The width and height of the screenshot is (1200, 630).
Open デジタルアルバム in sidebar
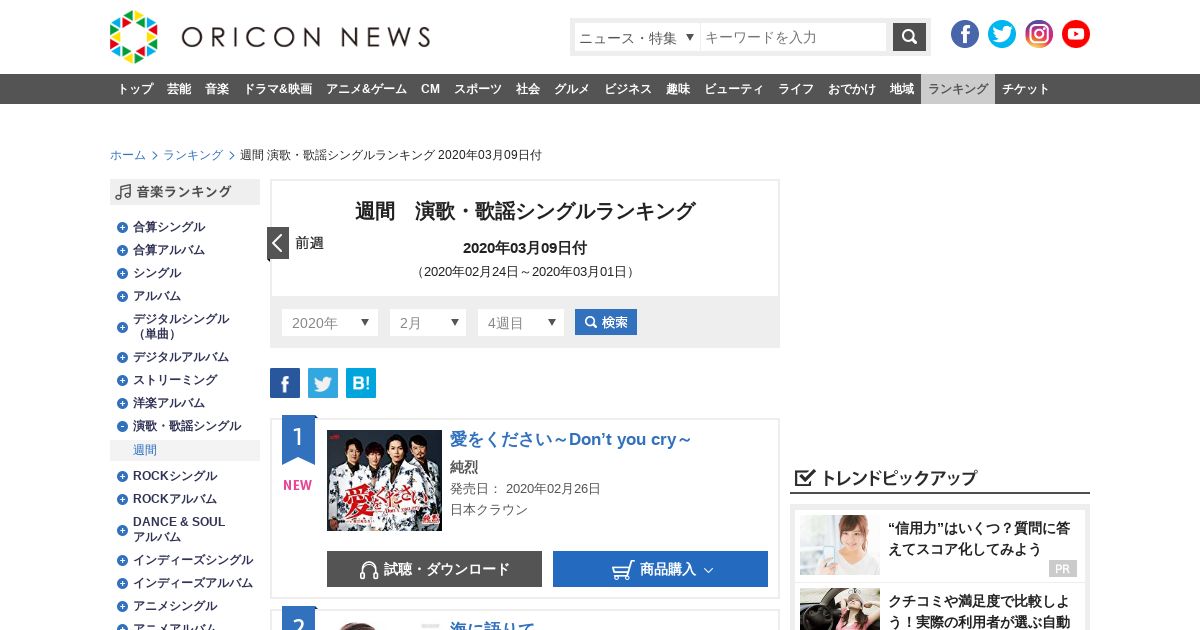[181, 357]
